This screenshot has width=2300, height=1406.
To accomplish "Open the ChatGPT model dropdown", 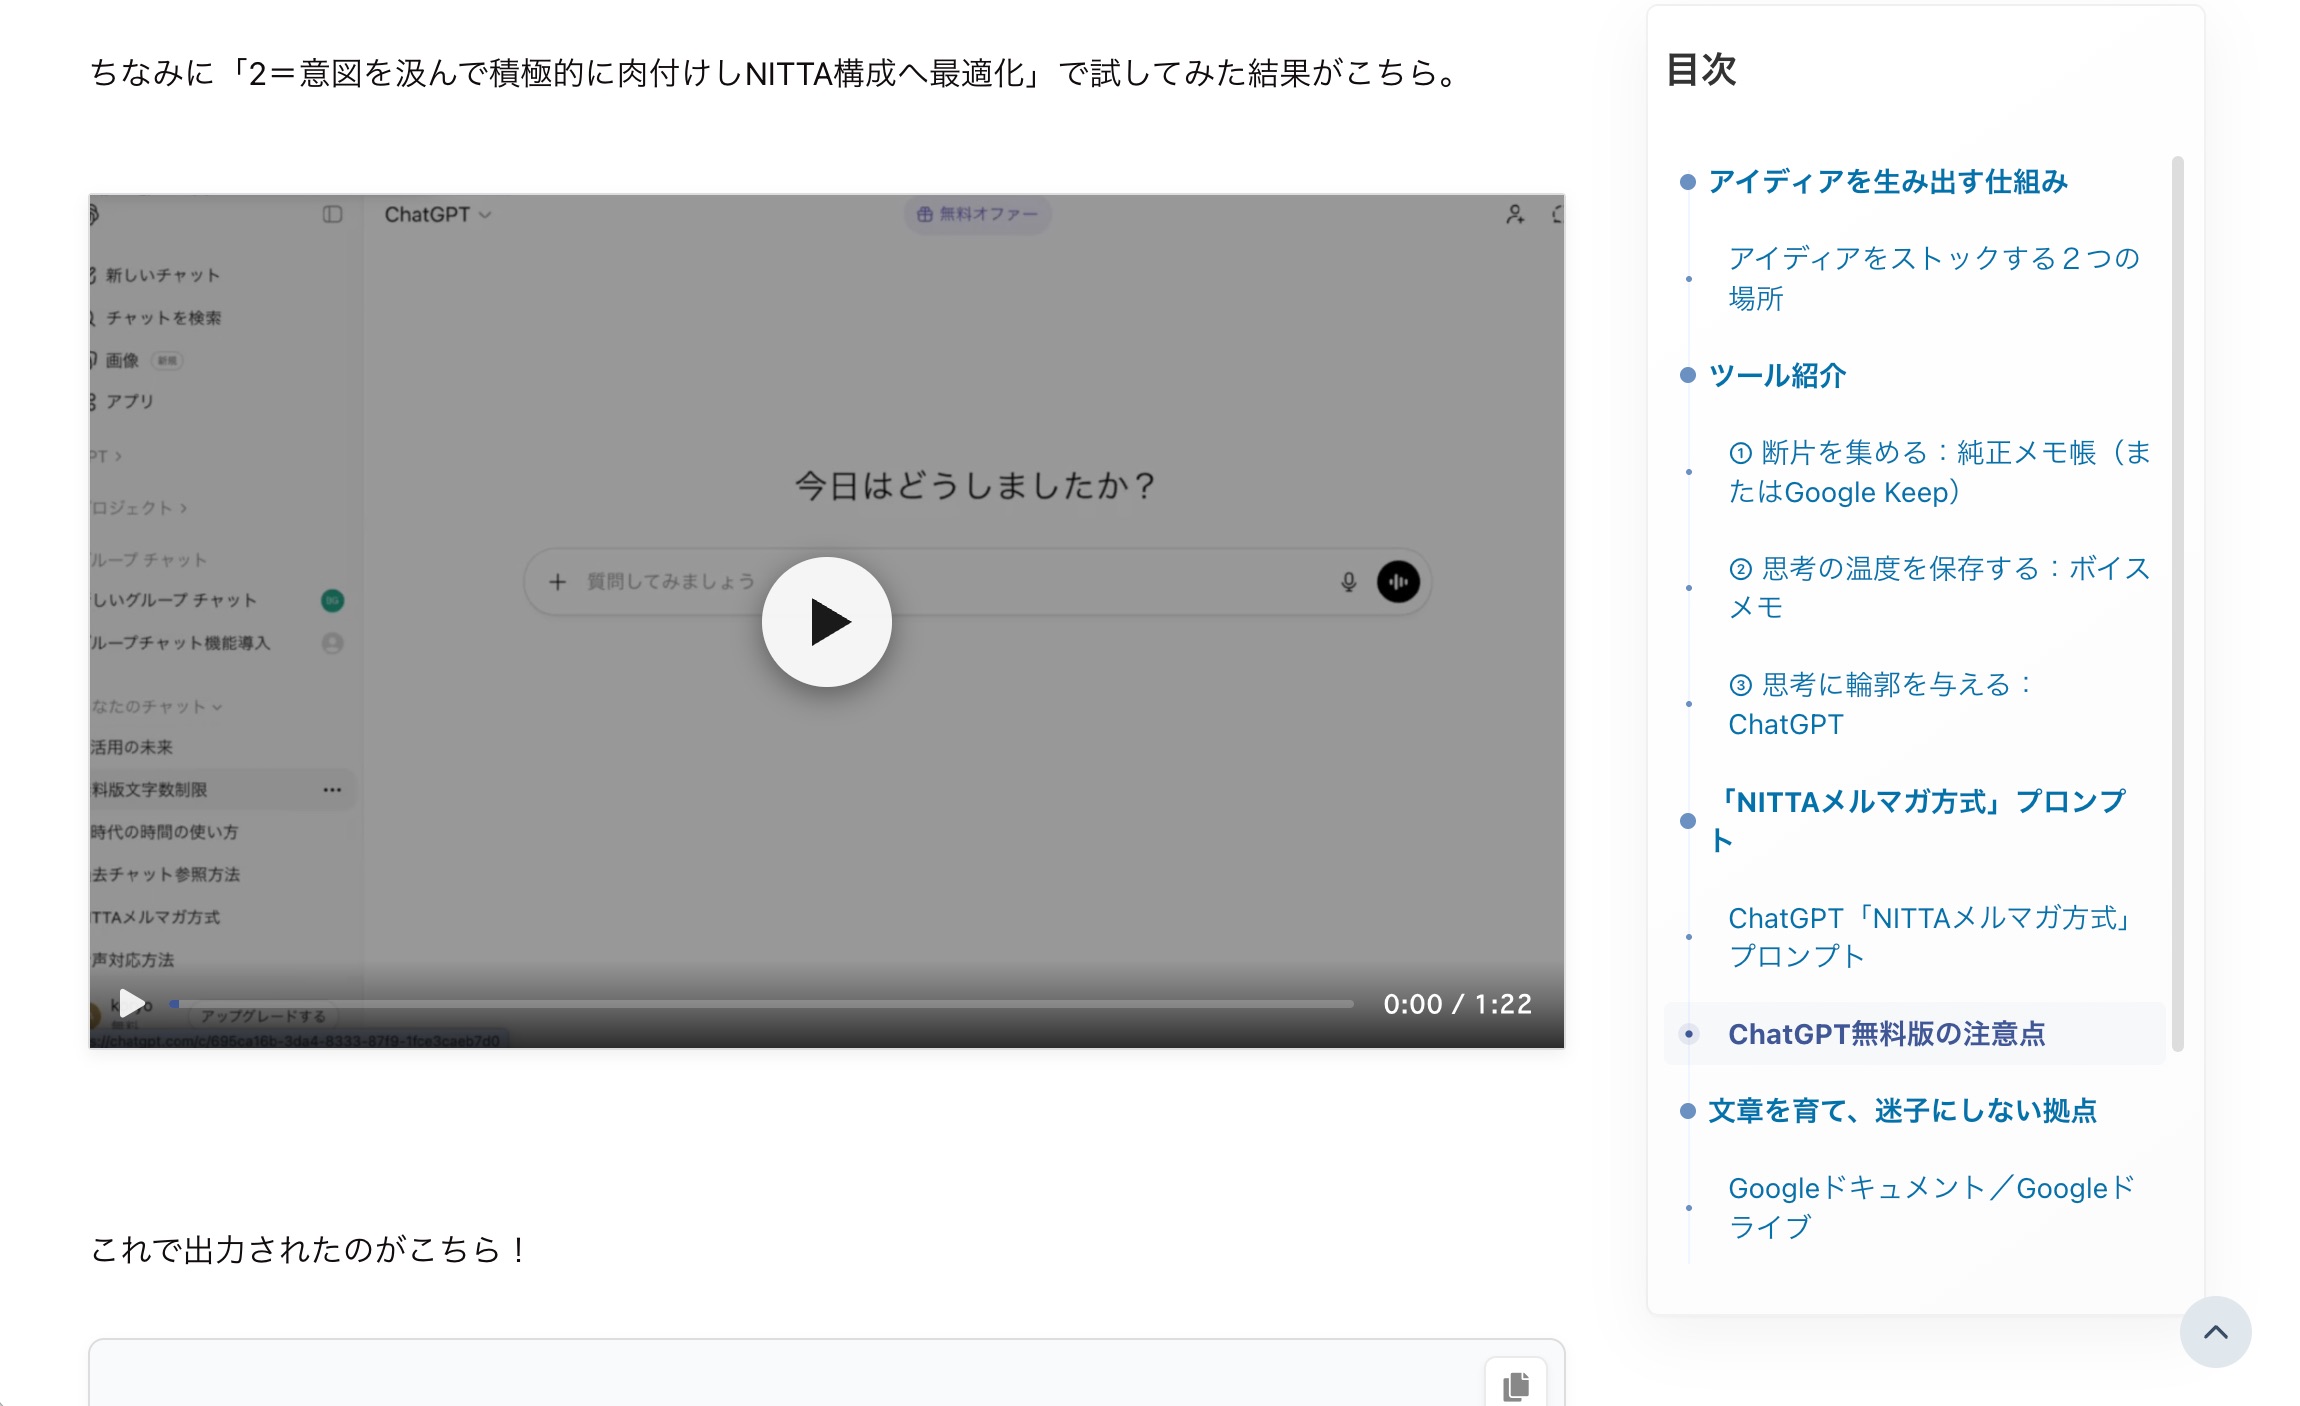I will tap(437, 214).
